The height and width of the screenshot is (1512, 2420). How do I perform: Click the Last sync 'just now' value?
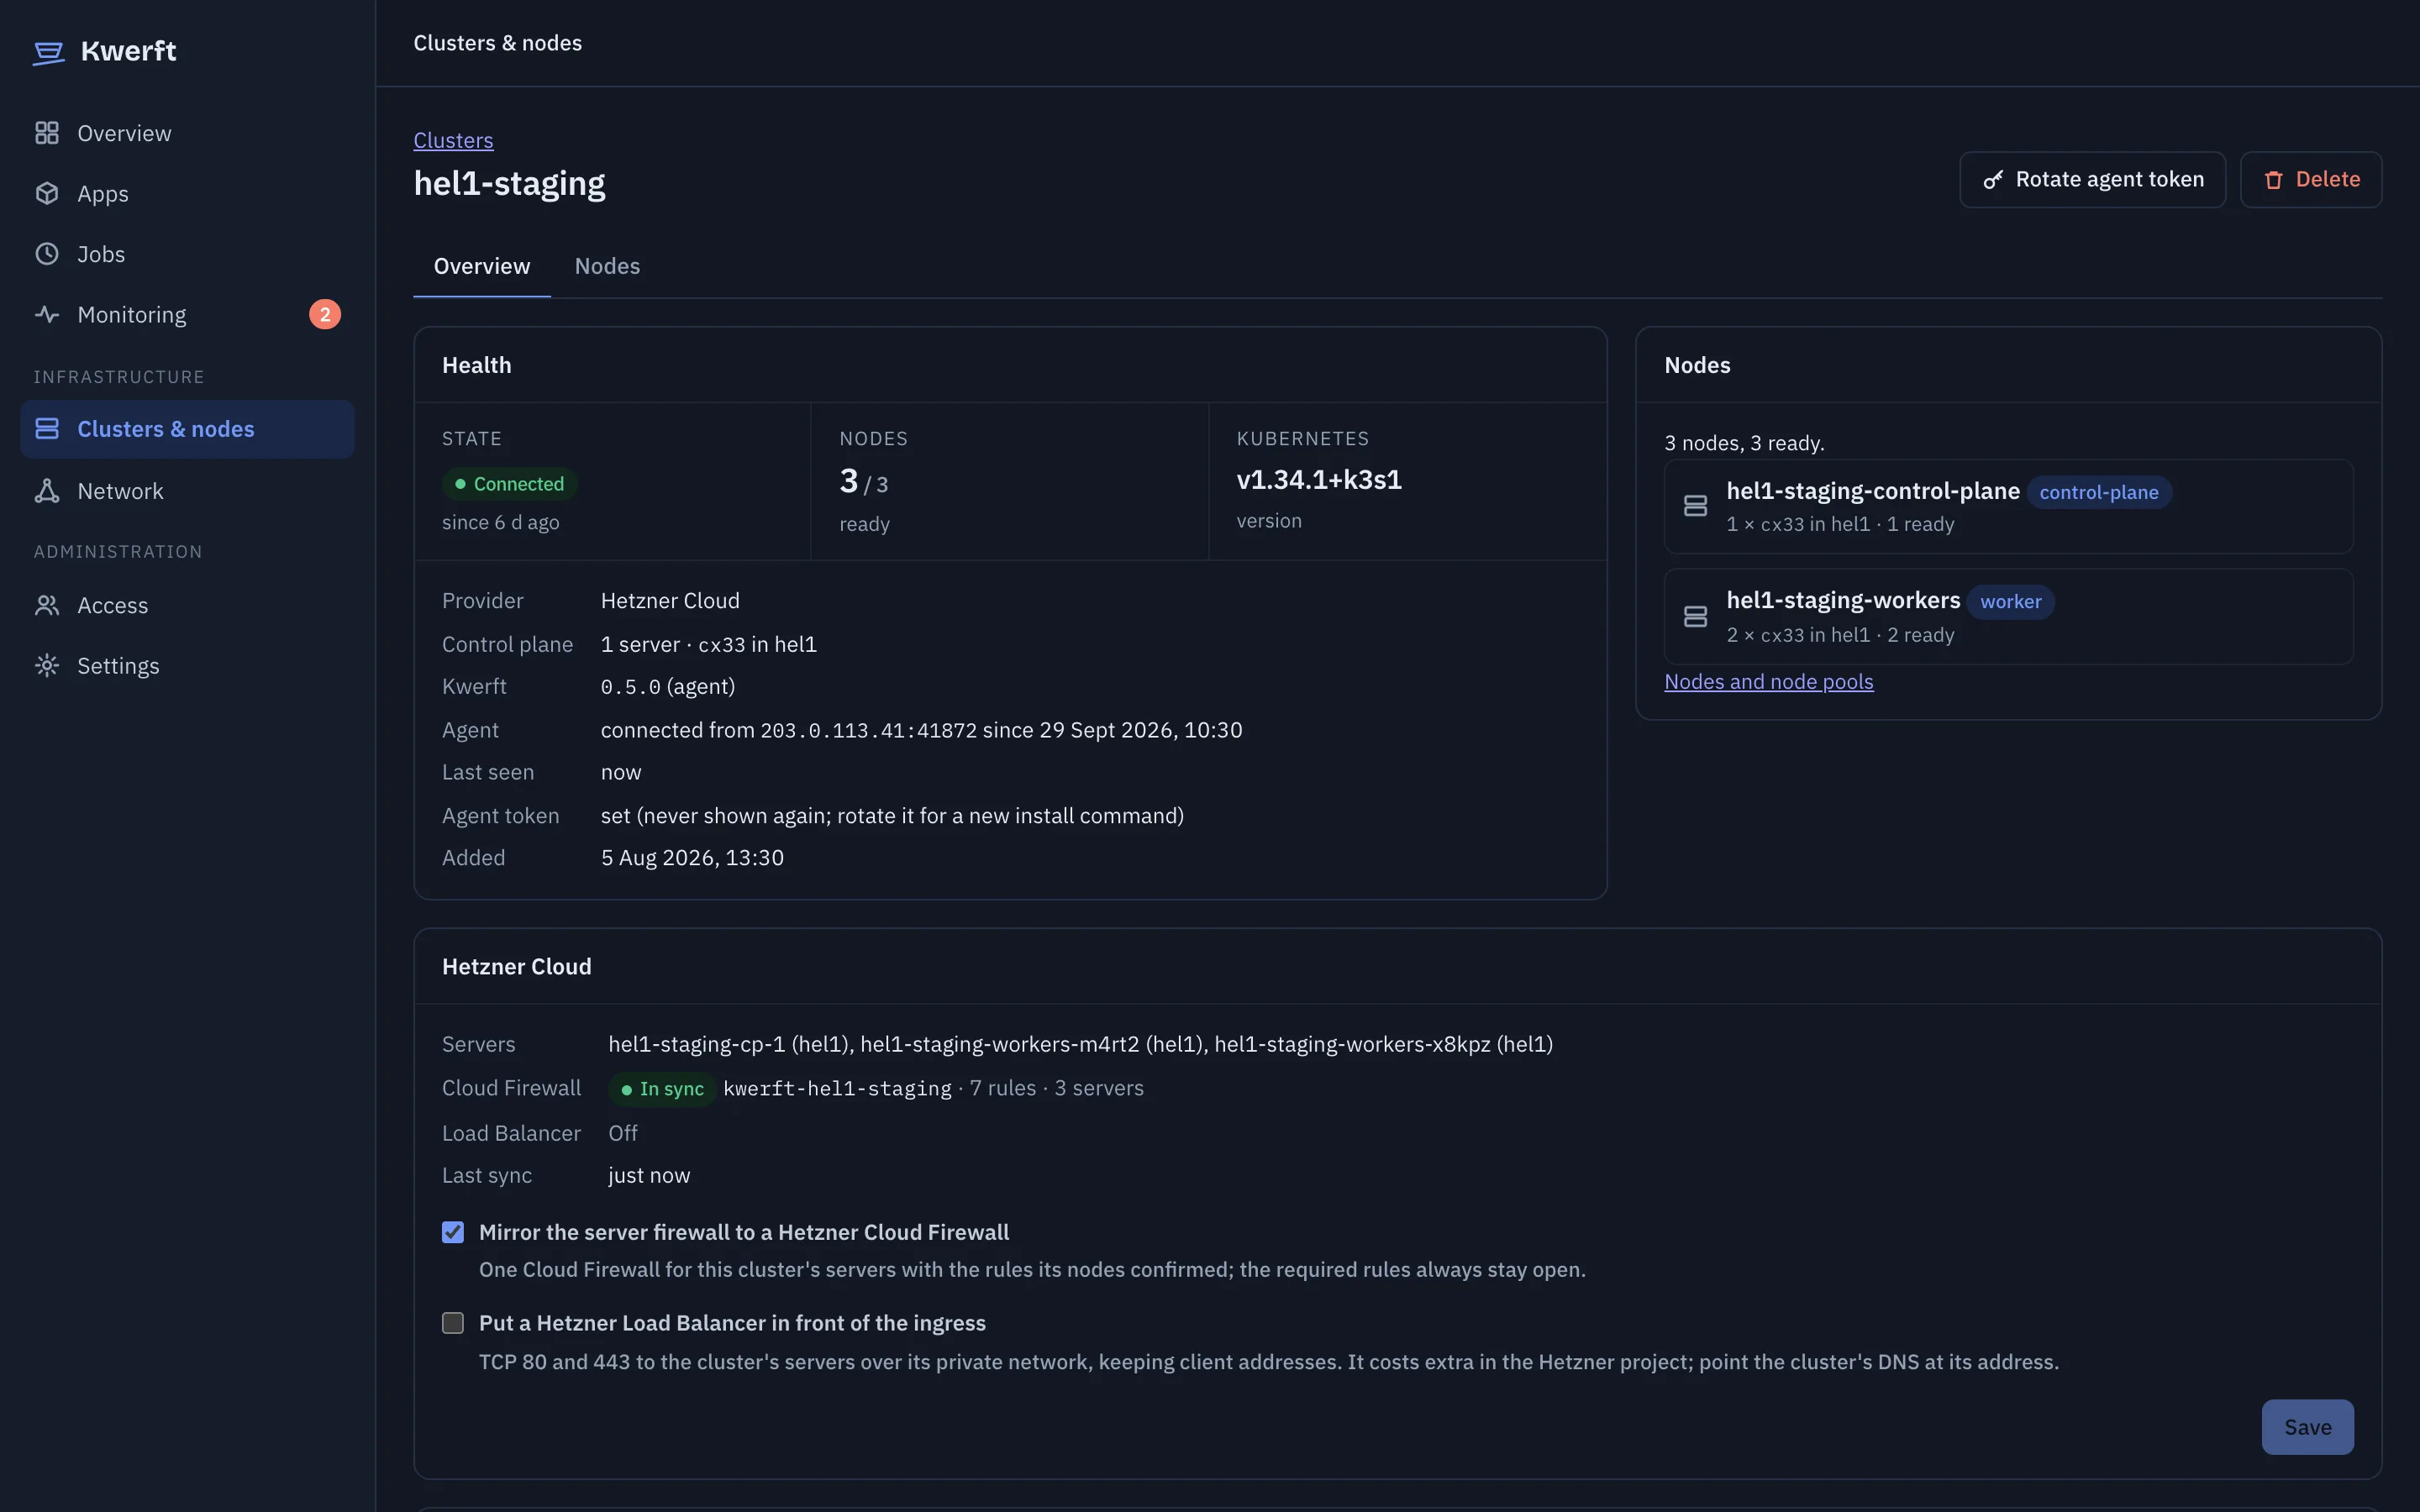click(649, 1176)
